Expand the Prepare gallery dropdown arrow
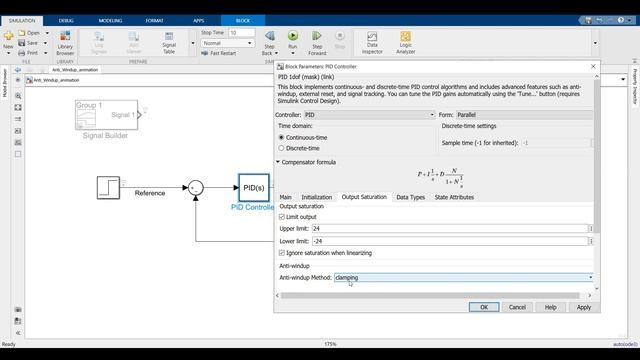Viewport: 640px width, 360px height. tap(193, 43)
